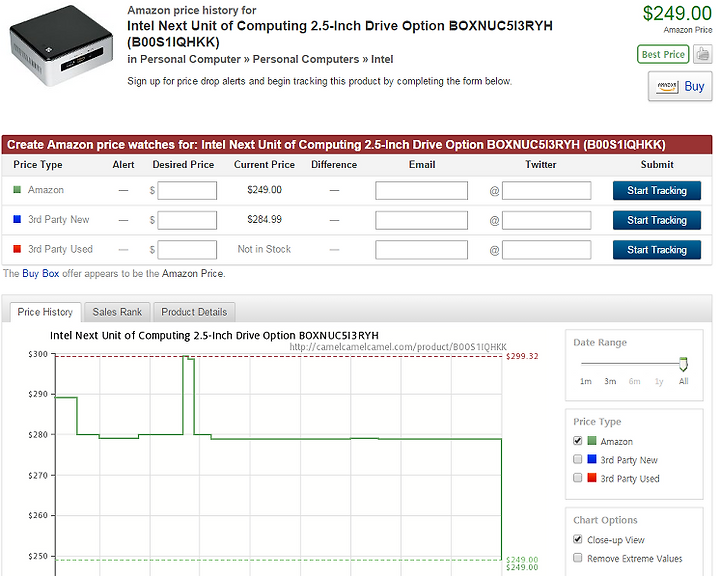Viewport: 720px width, 576px height.
Task: Switch to the Price History tab
Action: click(x=45, y=312)
